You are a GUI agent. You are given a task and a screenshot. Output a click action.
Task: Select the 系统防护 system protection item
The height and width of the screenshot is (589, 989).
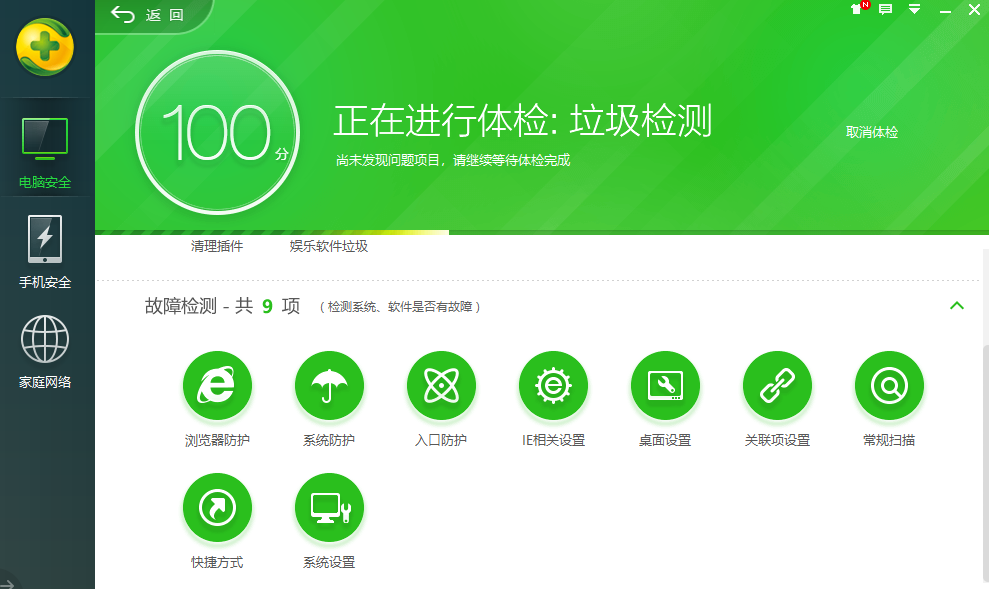click(x=329, y=385)
